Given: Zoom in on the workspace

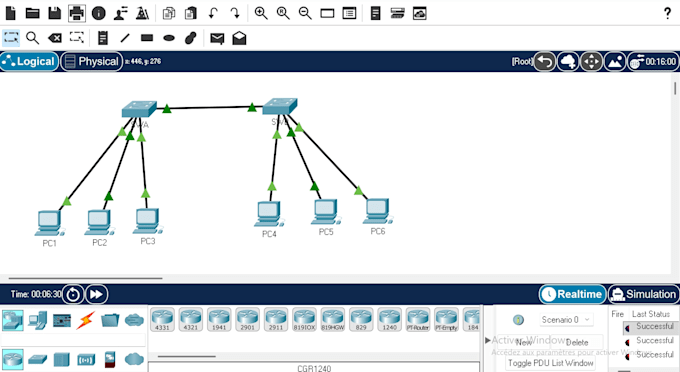Looking at the screenshot, I should 261,13.
